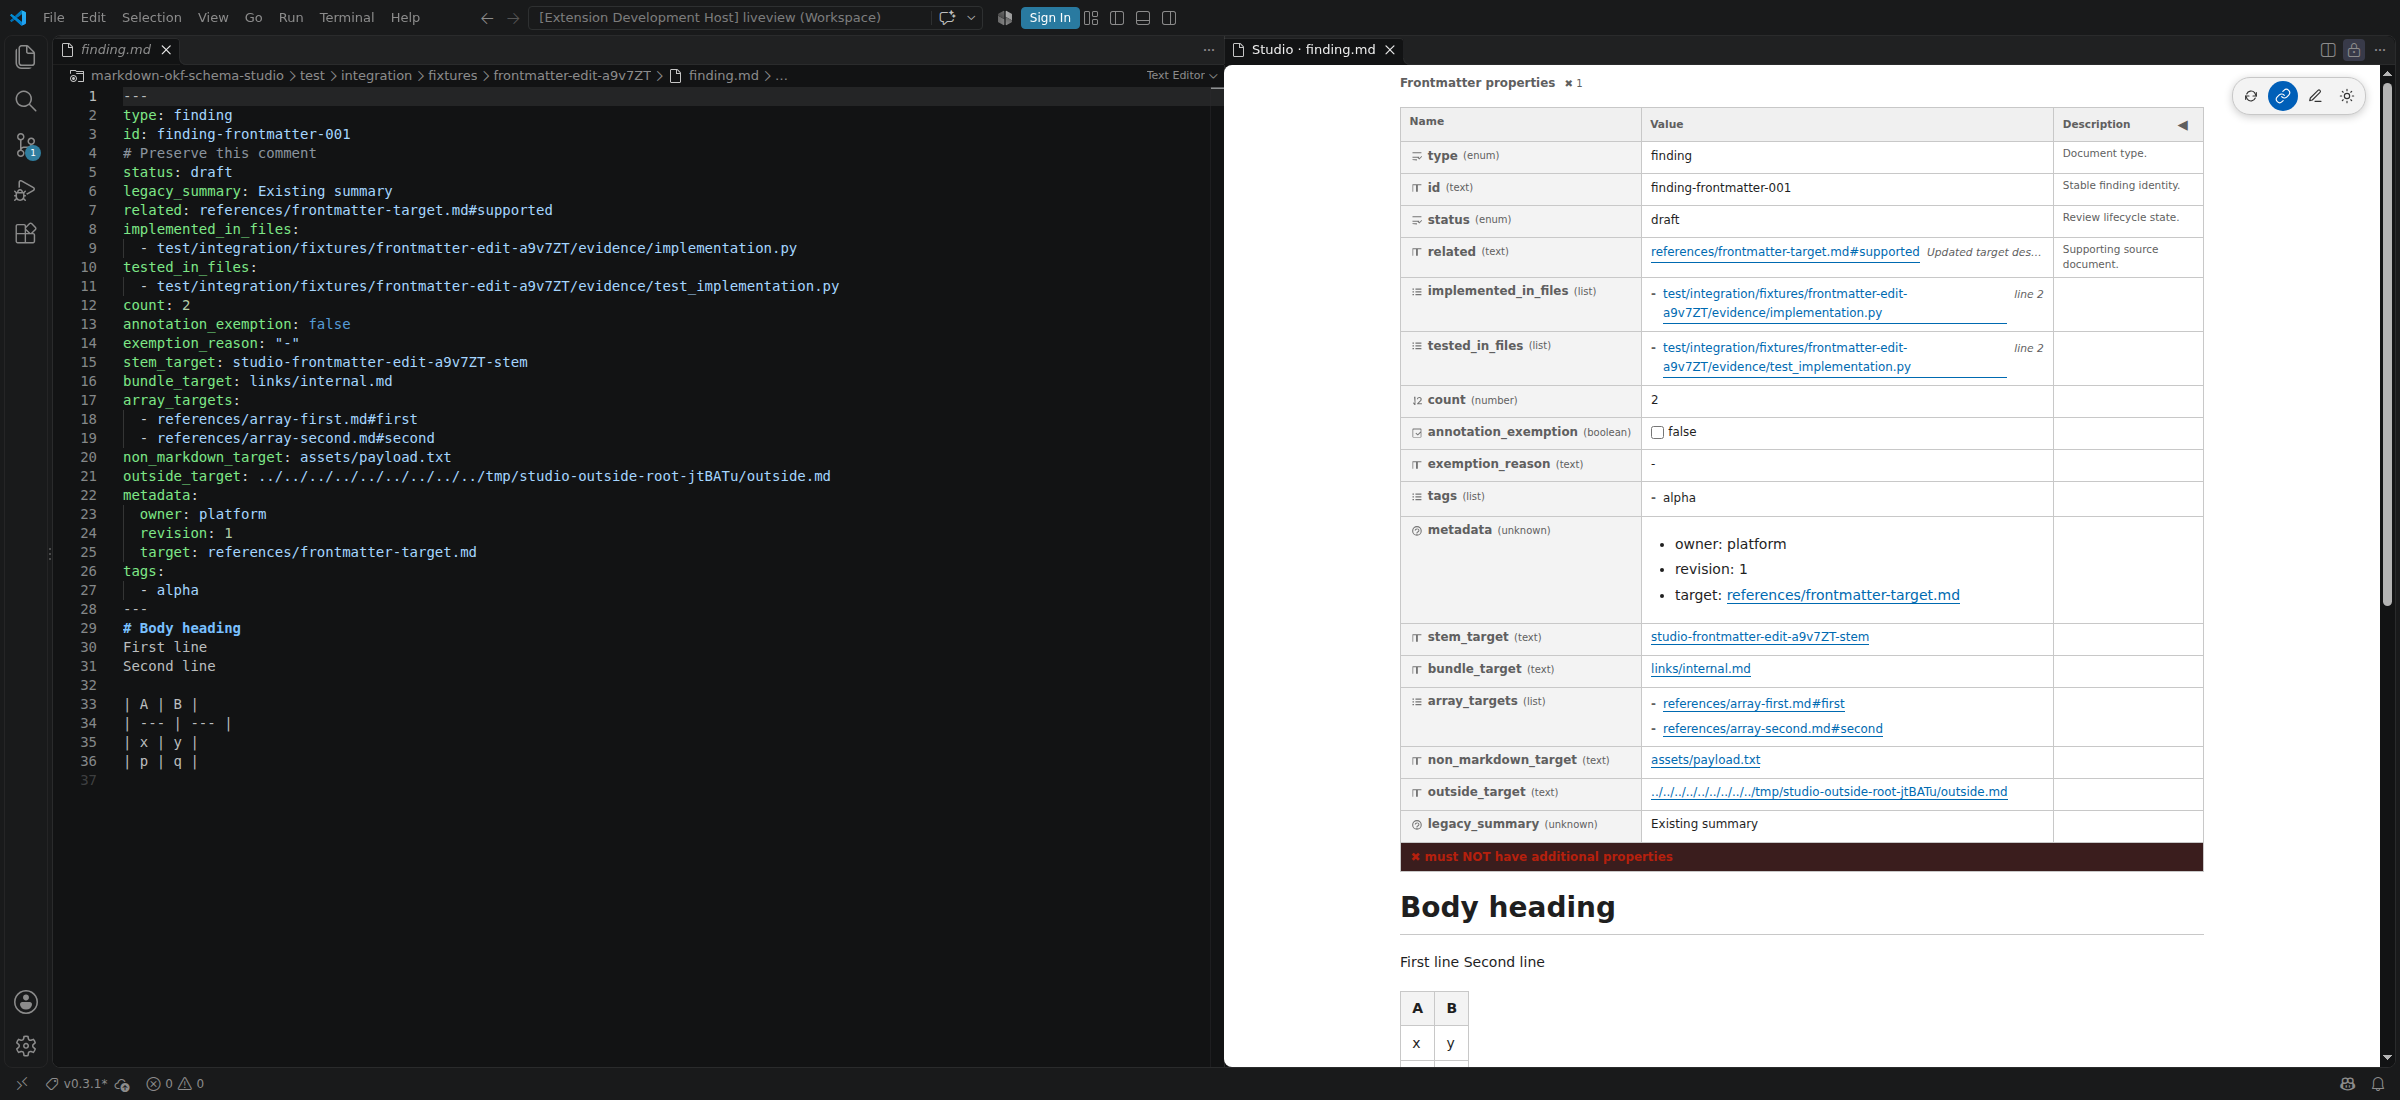Click the command center search field
Screen dimensions: 2400x1100
click(x=730, y=17)
